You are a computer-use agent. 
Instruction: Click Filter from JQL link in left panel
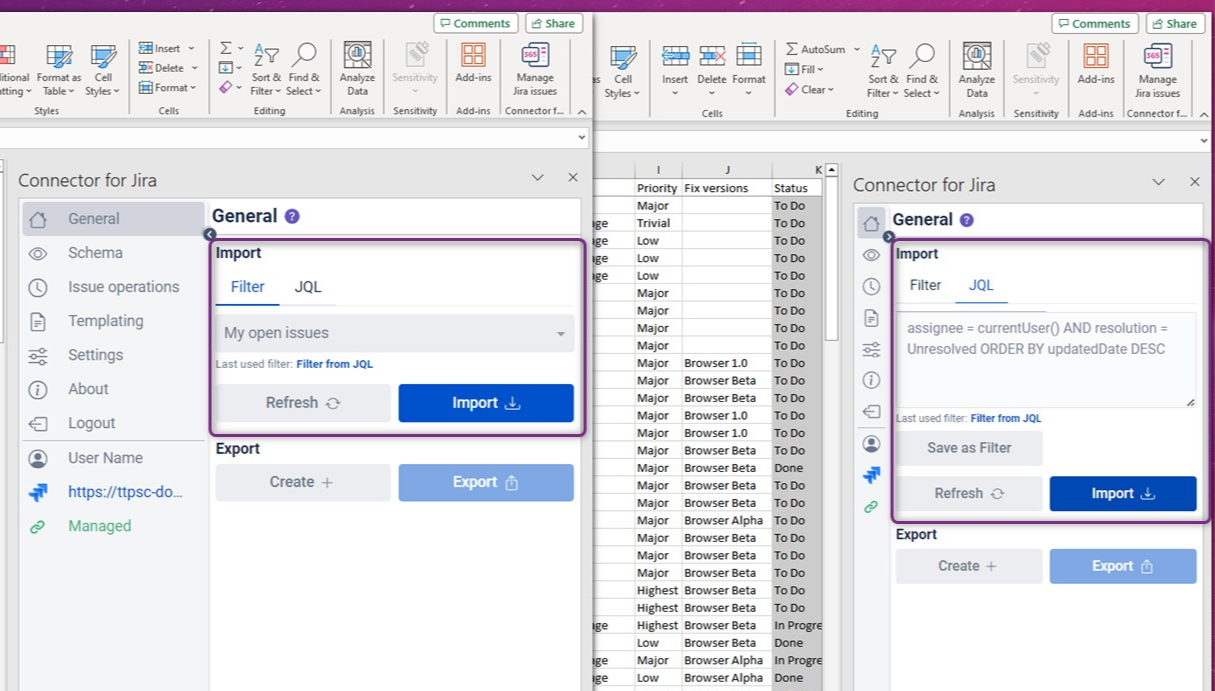tap(334, 364)
